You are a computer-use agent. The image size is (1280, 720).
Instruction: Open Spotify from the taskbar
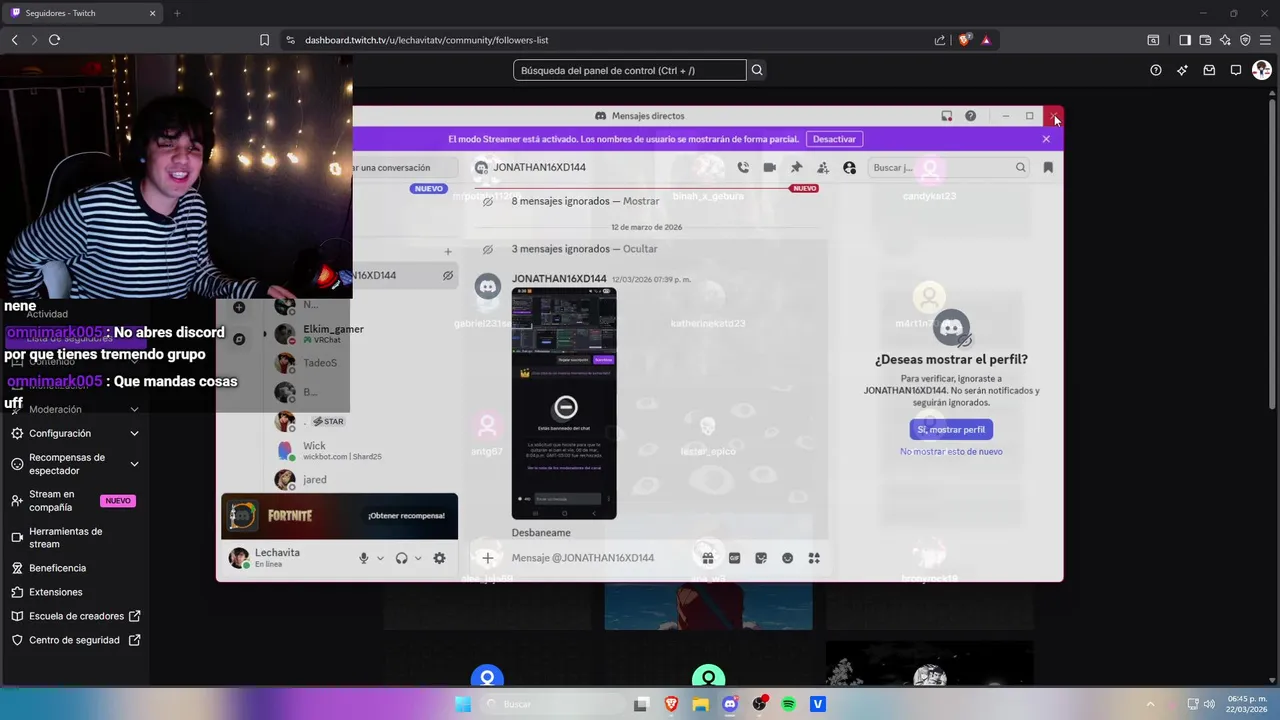[788, 704]
